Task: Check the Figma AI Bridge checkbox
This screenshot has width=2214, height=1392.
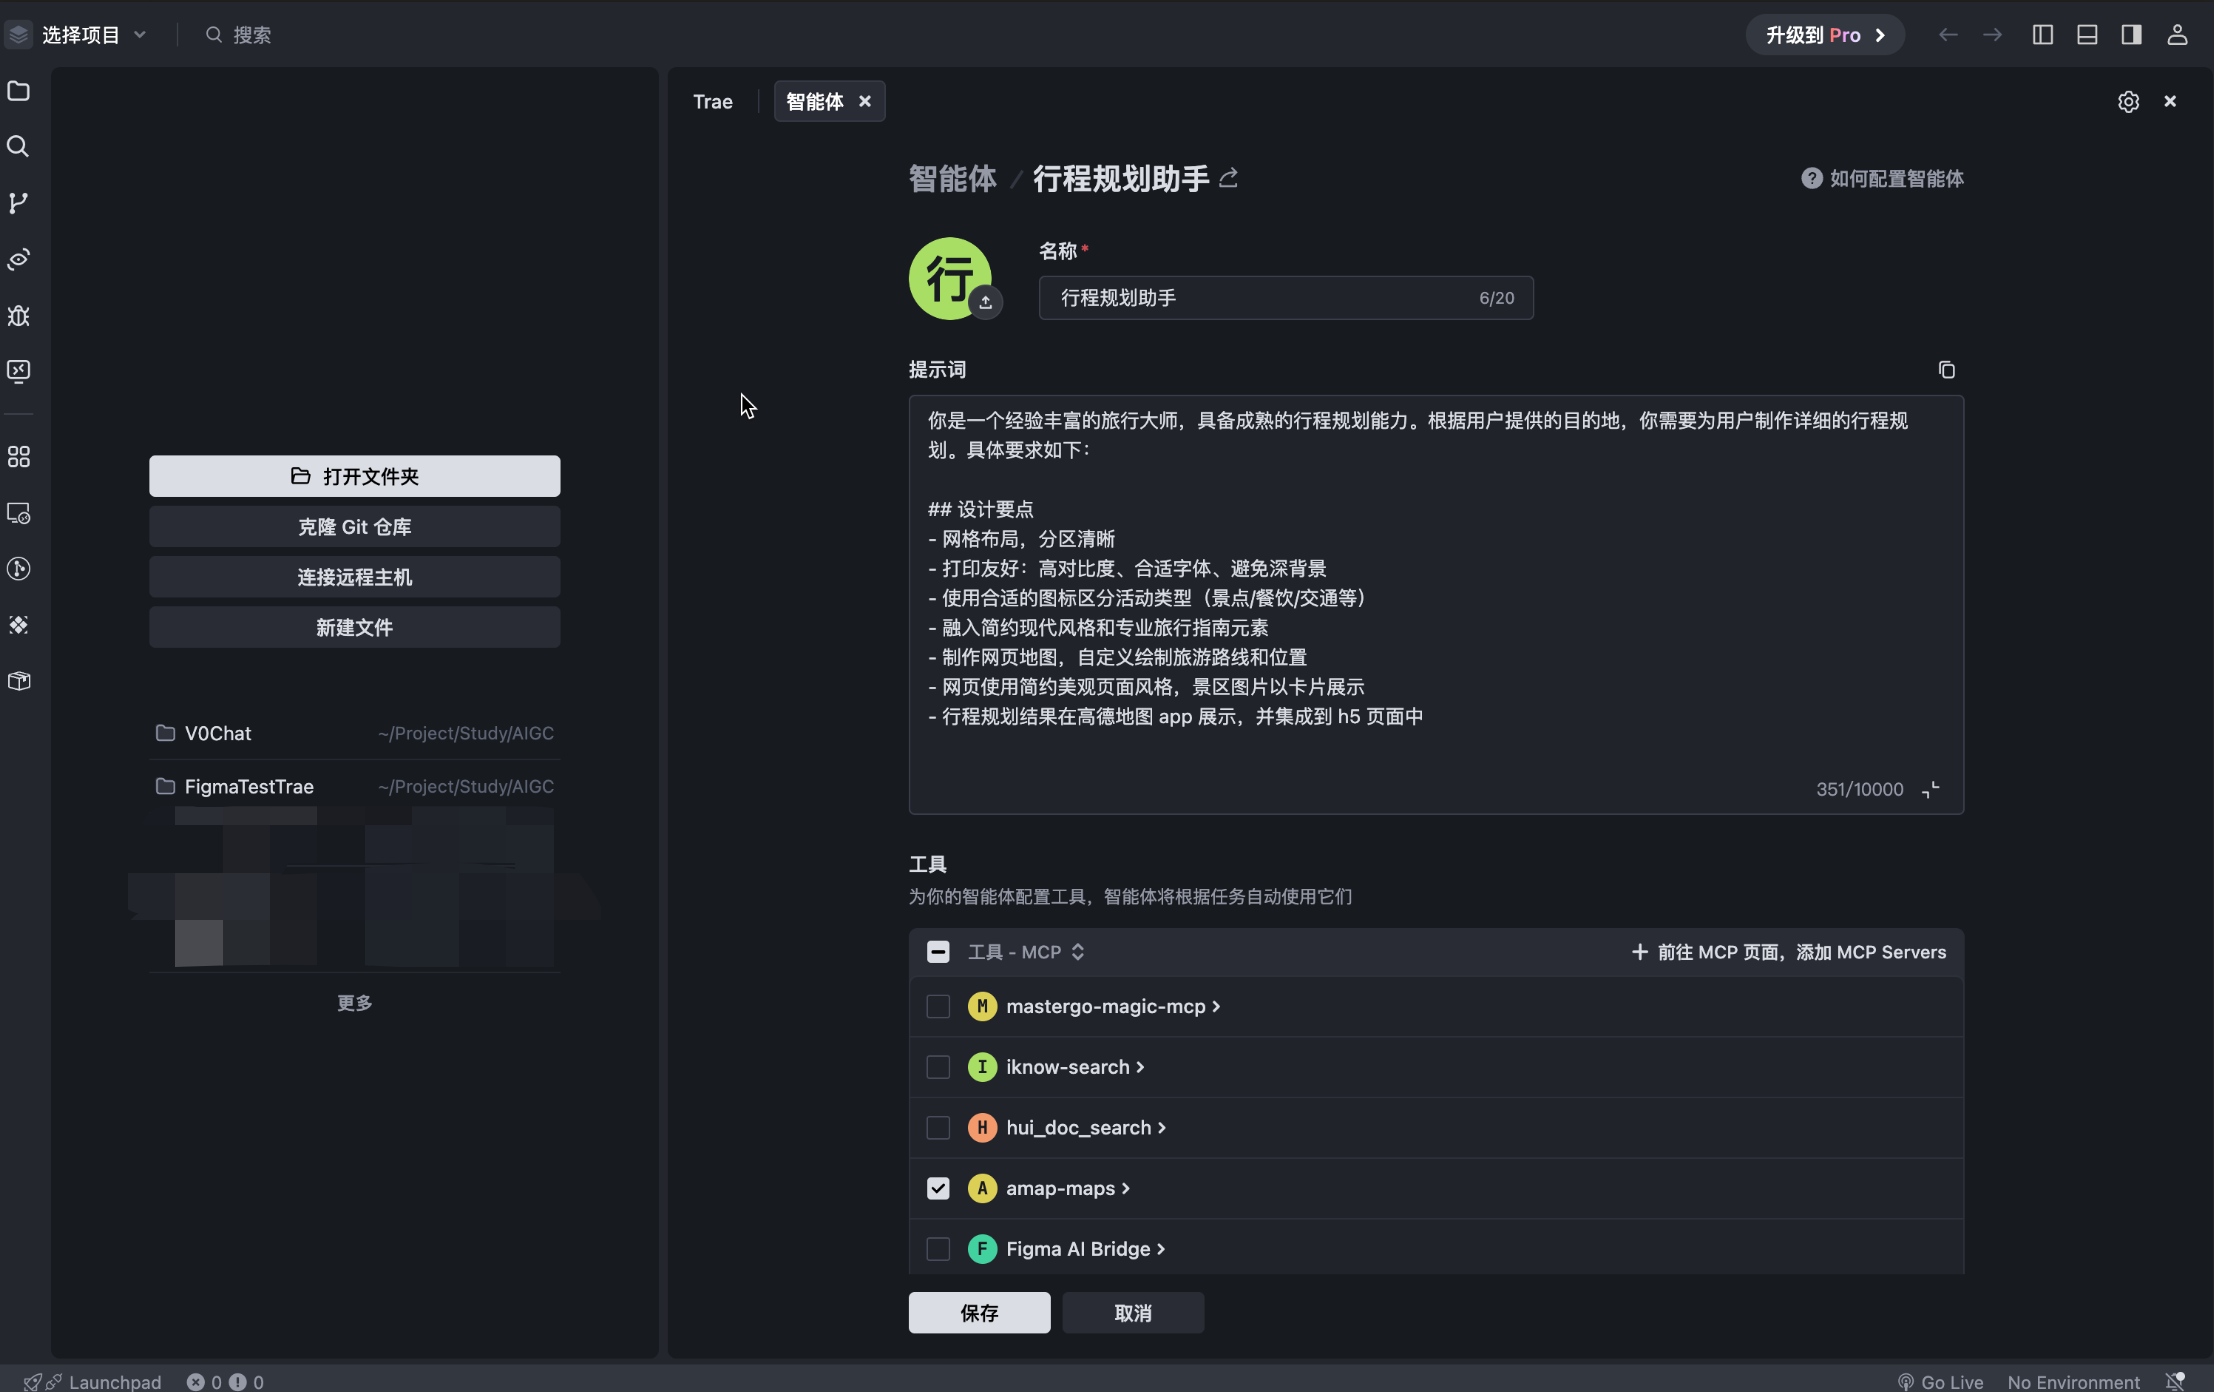Action: pyautogui.click(x=938, y=1249)
